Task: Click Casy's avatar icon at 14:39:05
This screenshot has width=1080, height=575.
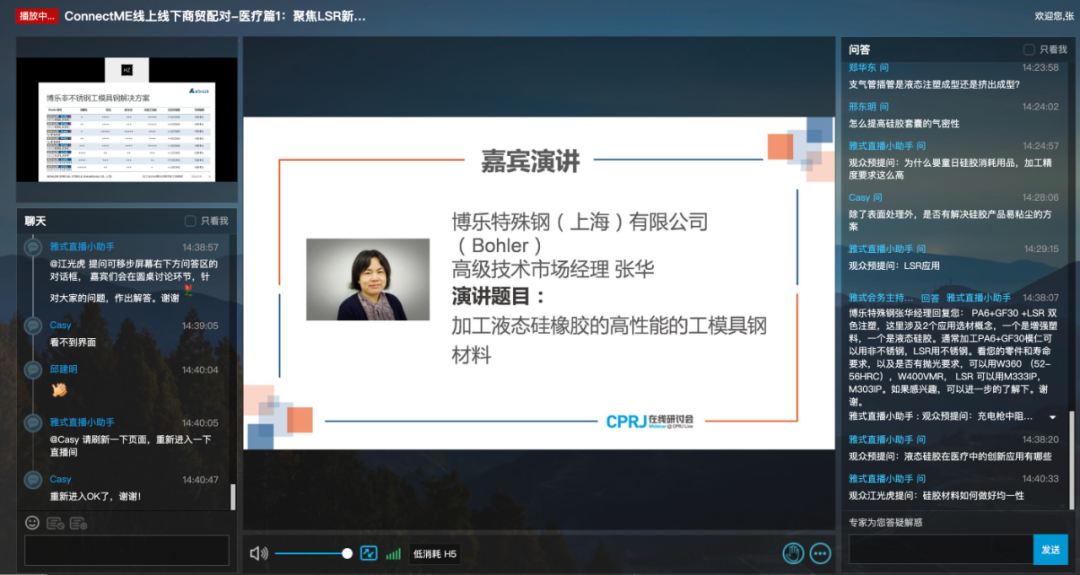Action: point(32,326)
